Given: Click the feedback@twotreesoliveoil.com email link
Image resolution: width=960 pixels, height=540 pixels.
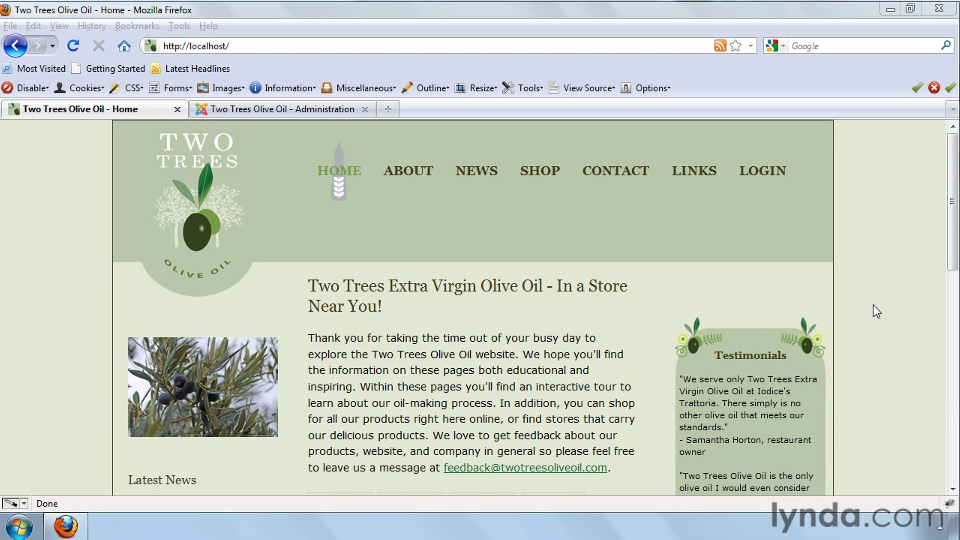Looking at the screenshot, I should click(x=525, y=468).
